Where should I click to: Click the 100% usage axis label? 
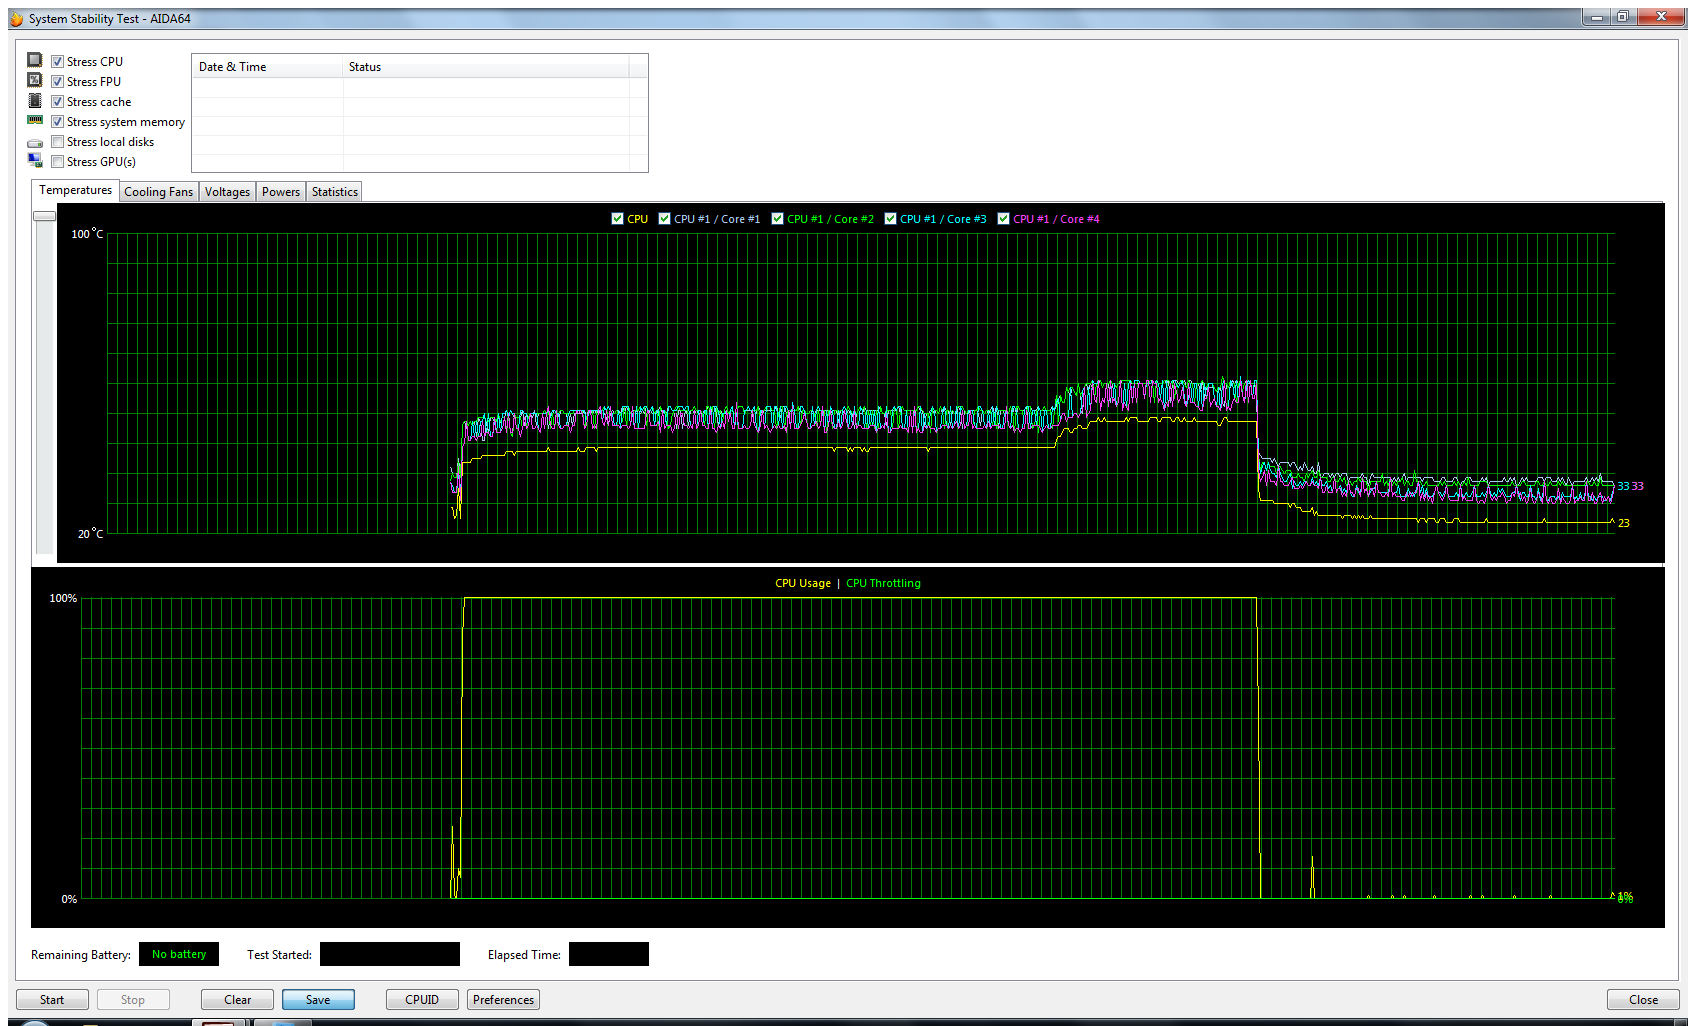pos(63,598)
